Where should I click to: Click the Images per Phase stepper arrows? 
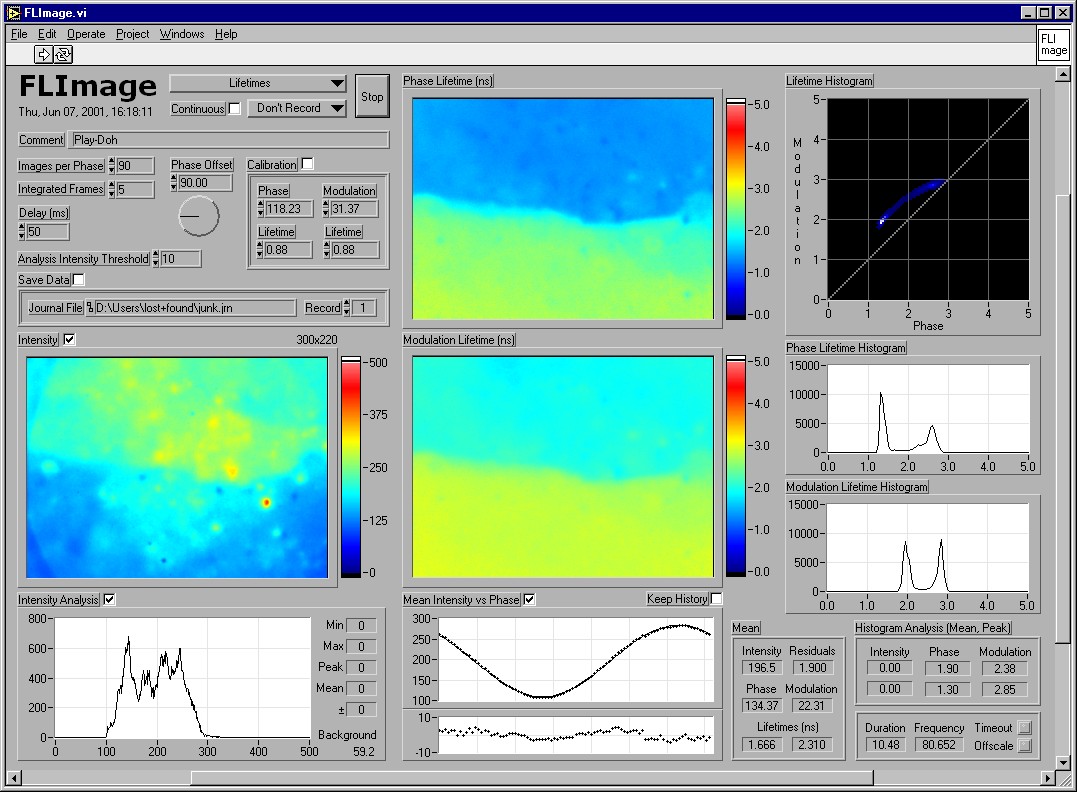click(x=111, y=166)
